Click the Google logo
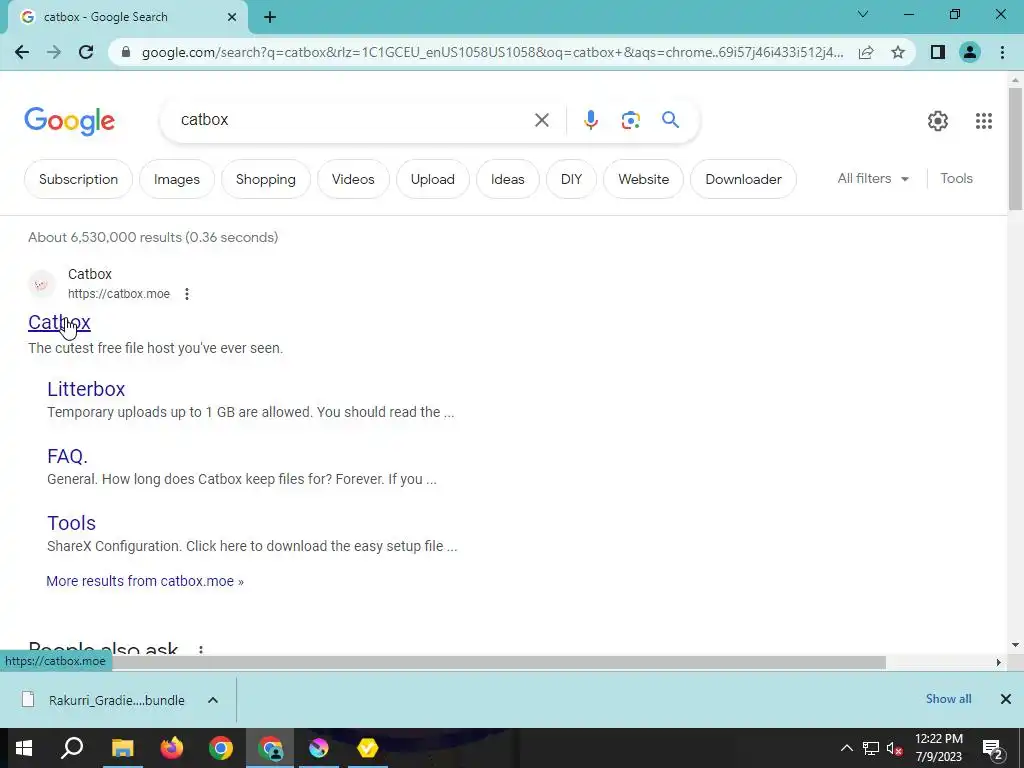1024x768 pixels. coord(69,121)
